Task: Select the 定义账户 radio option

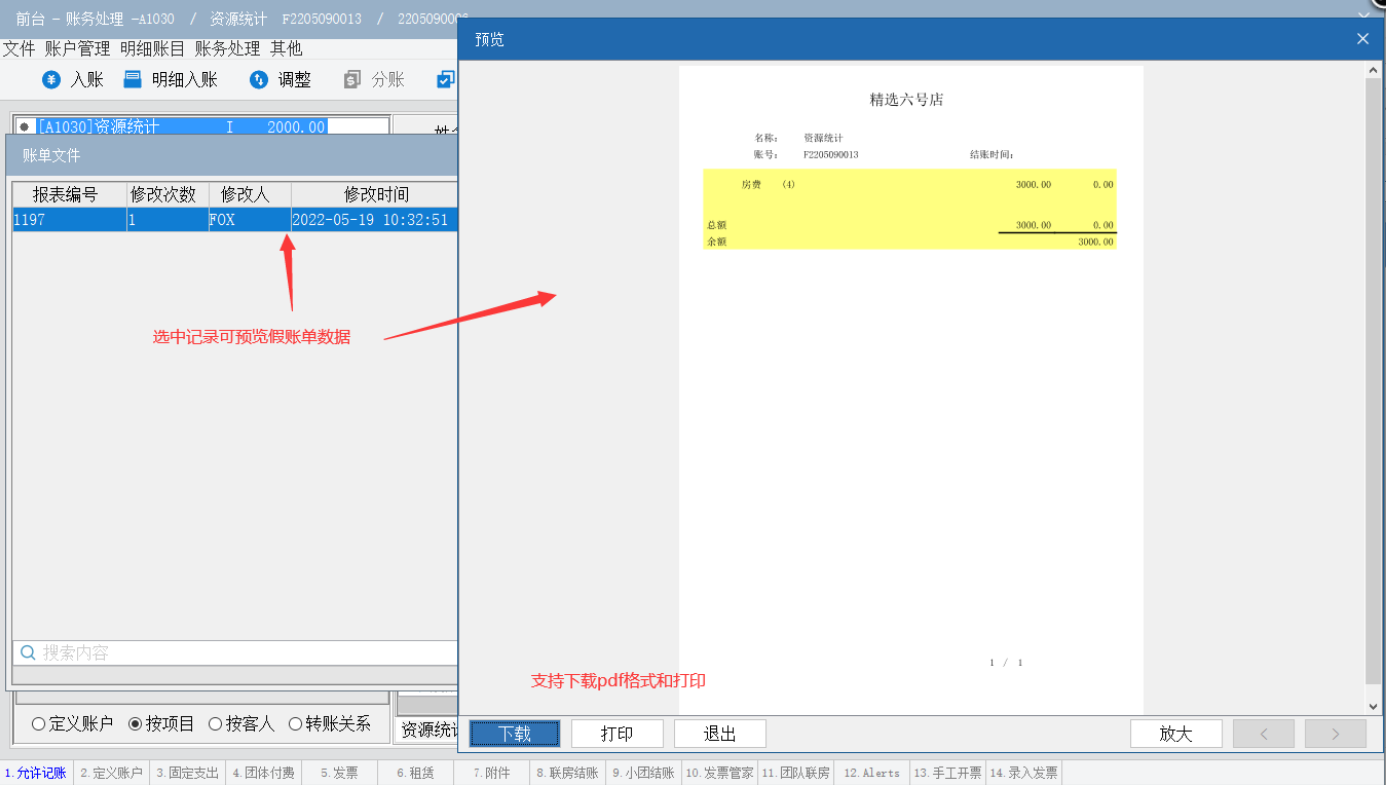Action: (38, 724)
